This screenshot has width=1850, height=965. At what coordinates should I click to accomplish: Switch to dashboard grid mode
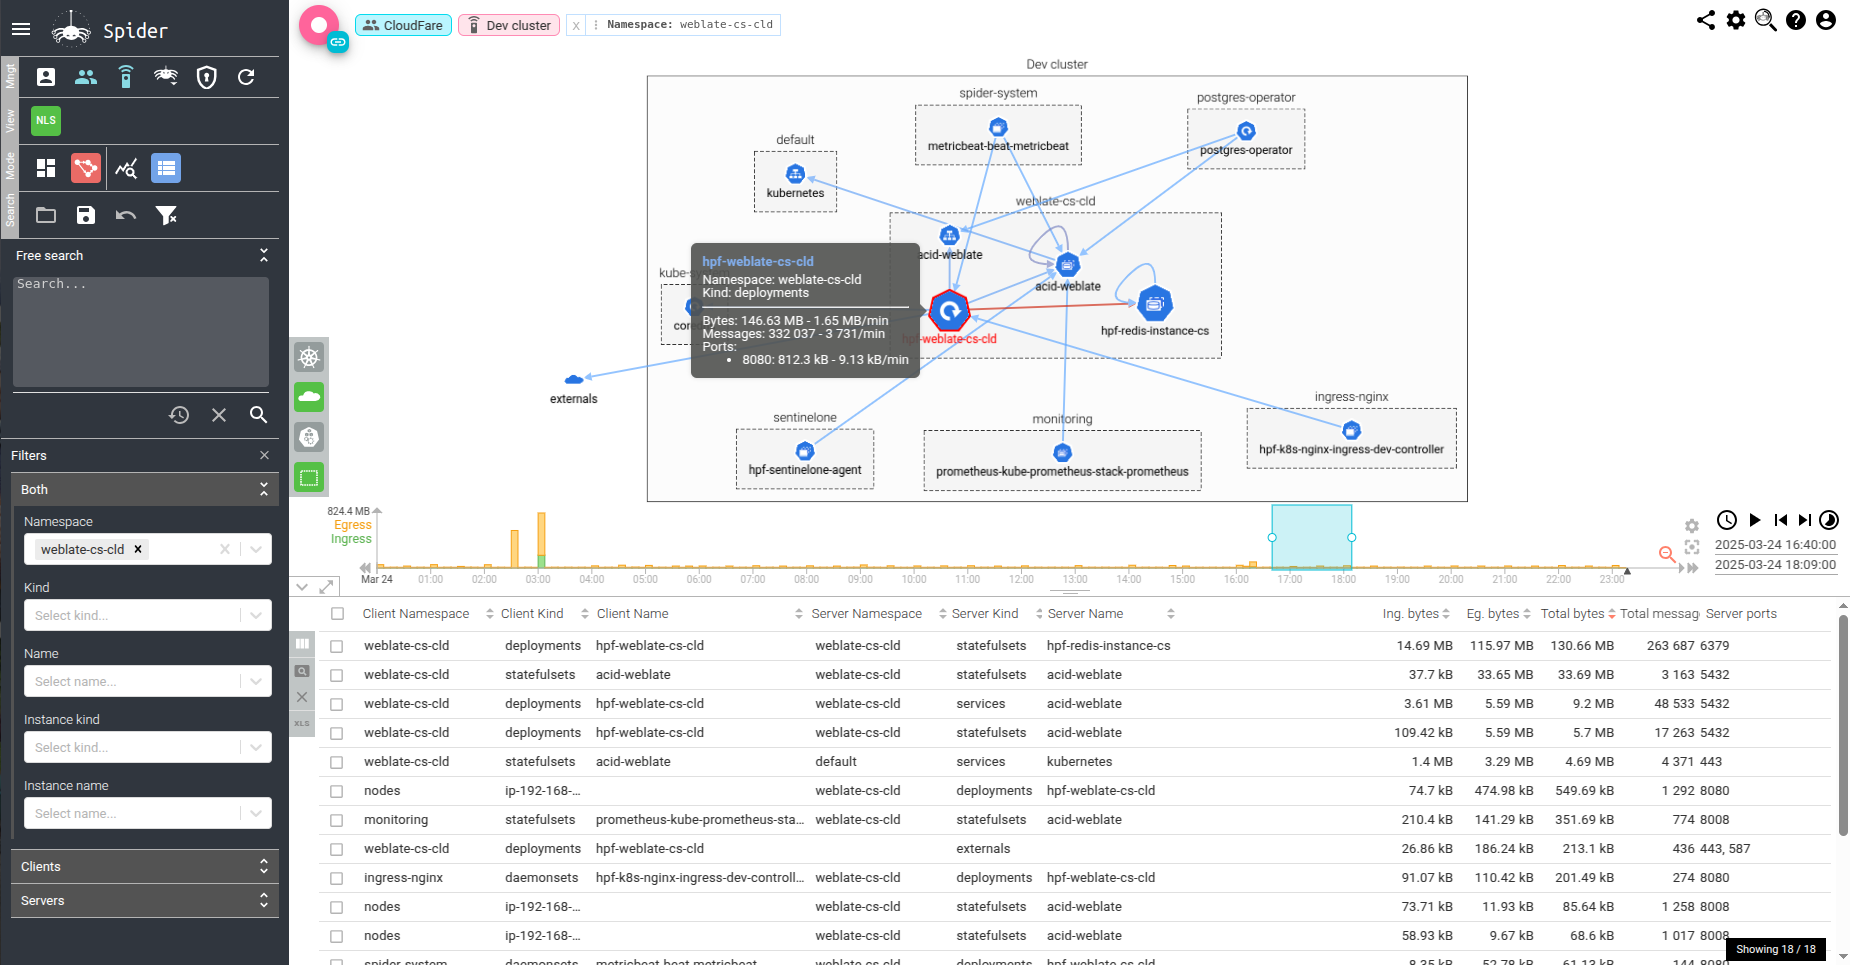coord(46,168)
